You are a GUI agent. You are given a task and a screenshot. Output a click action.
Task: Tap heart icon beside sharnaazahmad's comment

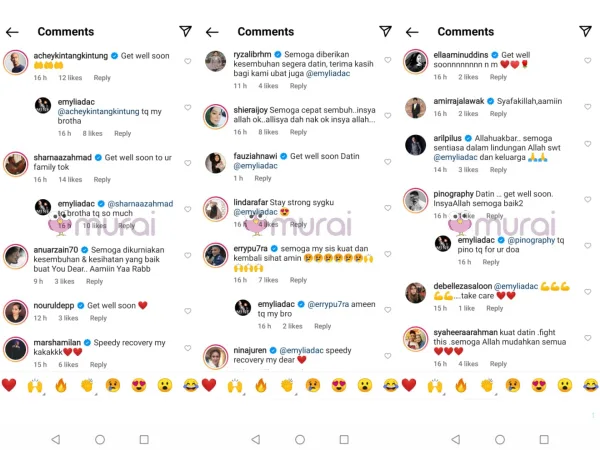click(x=187, y=160)
